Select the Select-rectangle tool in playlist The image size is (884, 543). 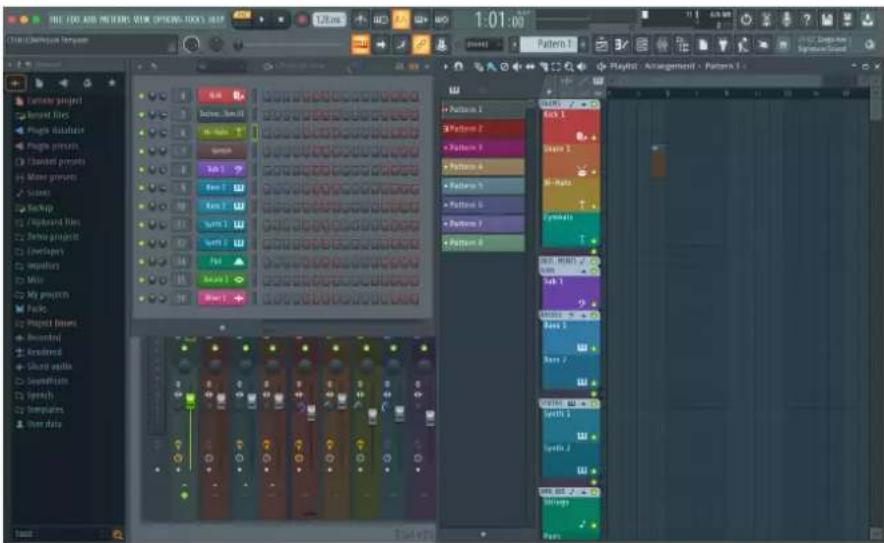pyautogui.click(x=556, y=67)
